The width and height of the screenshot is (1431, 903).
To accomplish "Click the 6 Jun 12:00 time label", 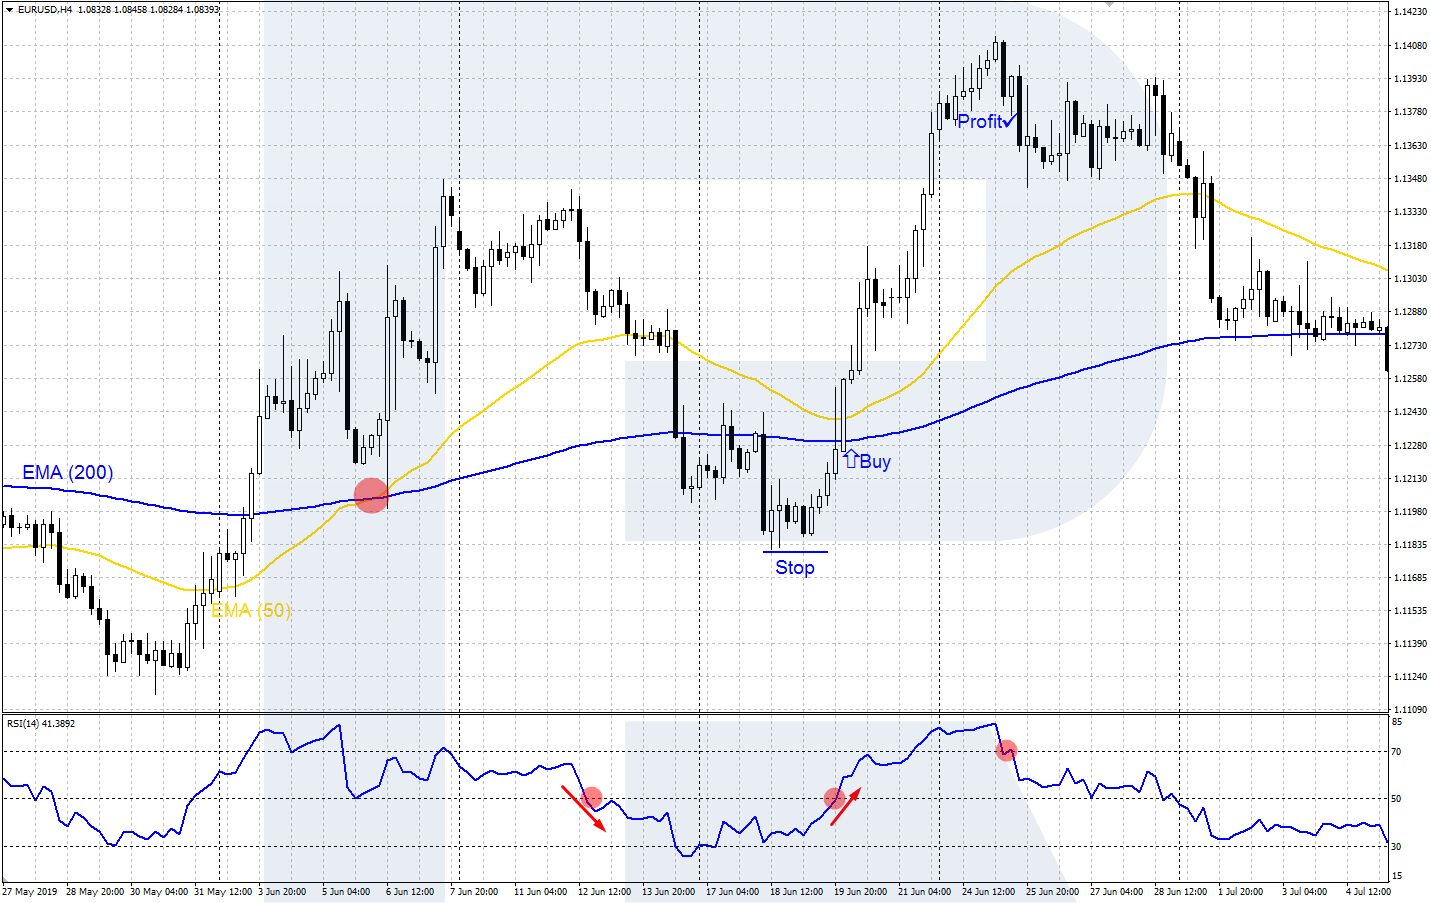I will point(410,891).
